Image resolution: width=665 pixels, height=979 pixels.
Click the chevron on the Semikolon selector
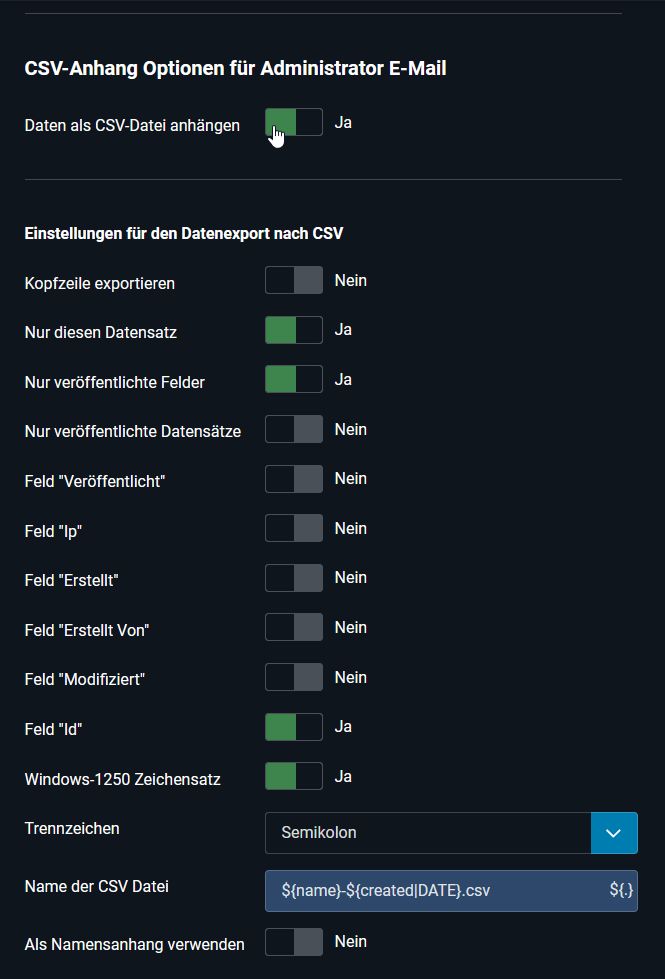click(x=615, y=832)
